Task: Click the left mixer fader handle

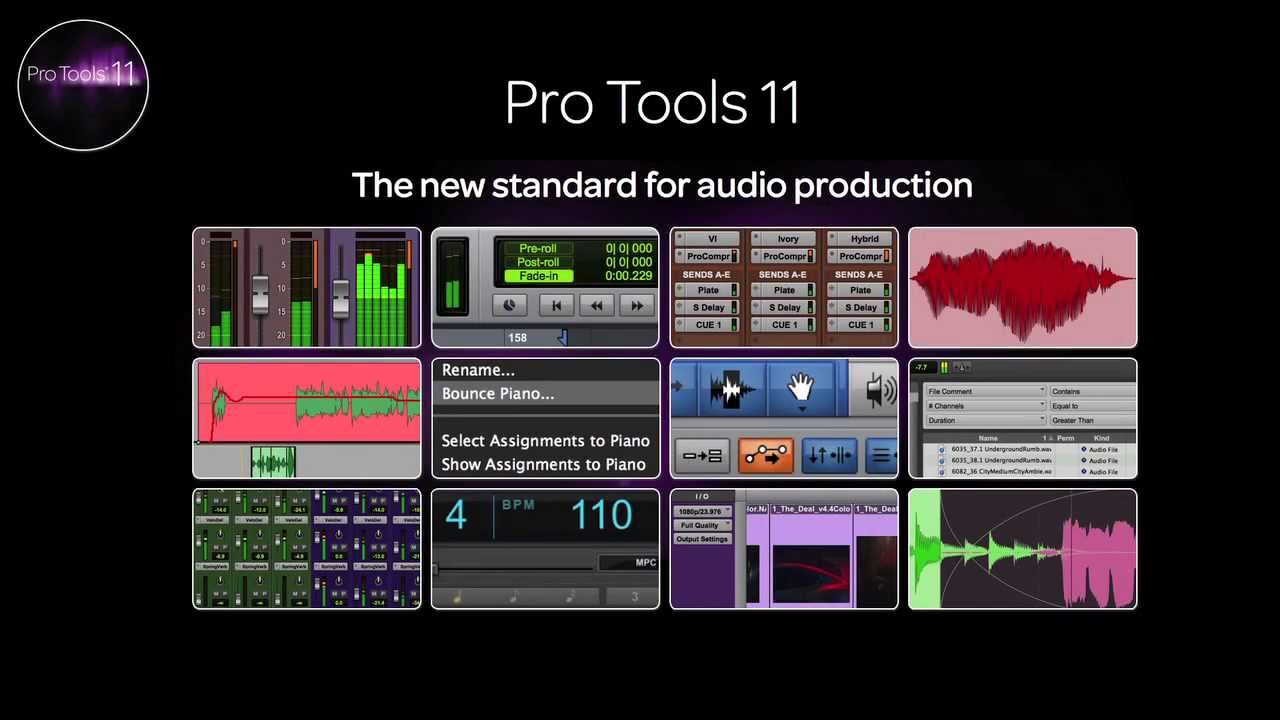Action: tap(260, 294)
